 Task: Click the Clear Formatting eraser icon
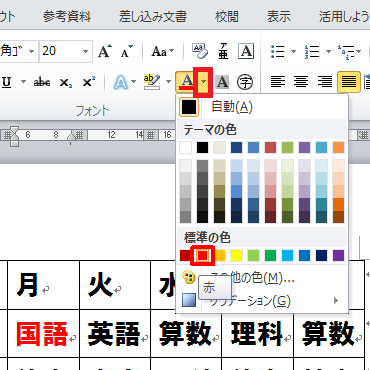click(200, 51)
